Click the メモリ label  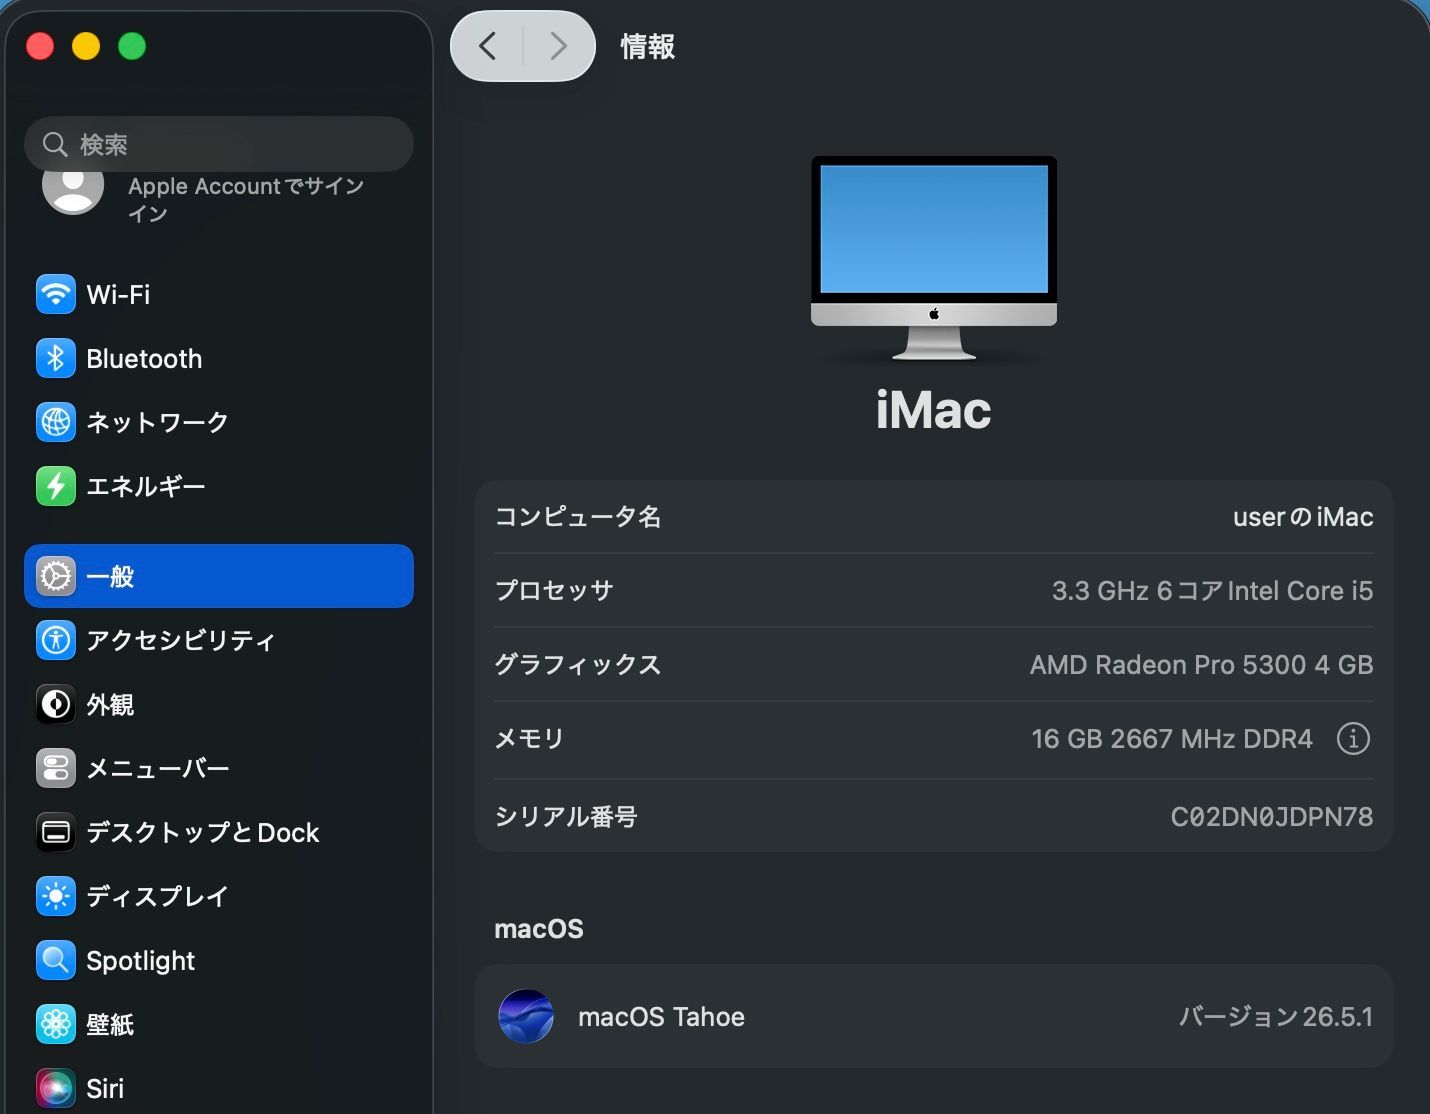[530, 739]
